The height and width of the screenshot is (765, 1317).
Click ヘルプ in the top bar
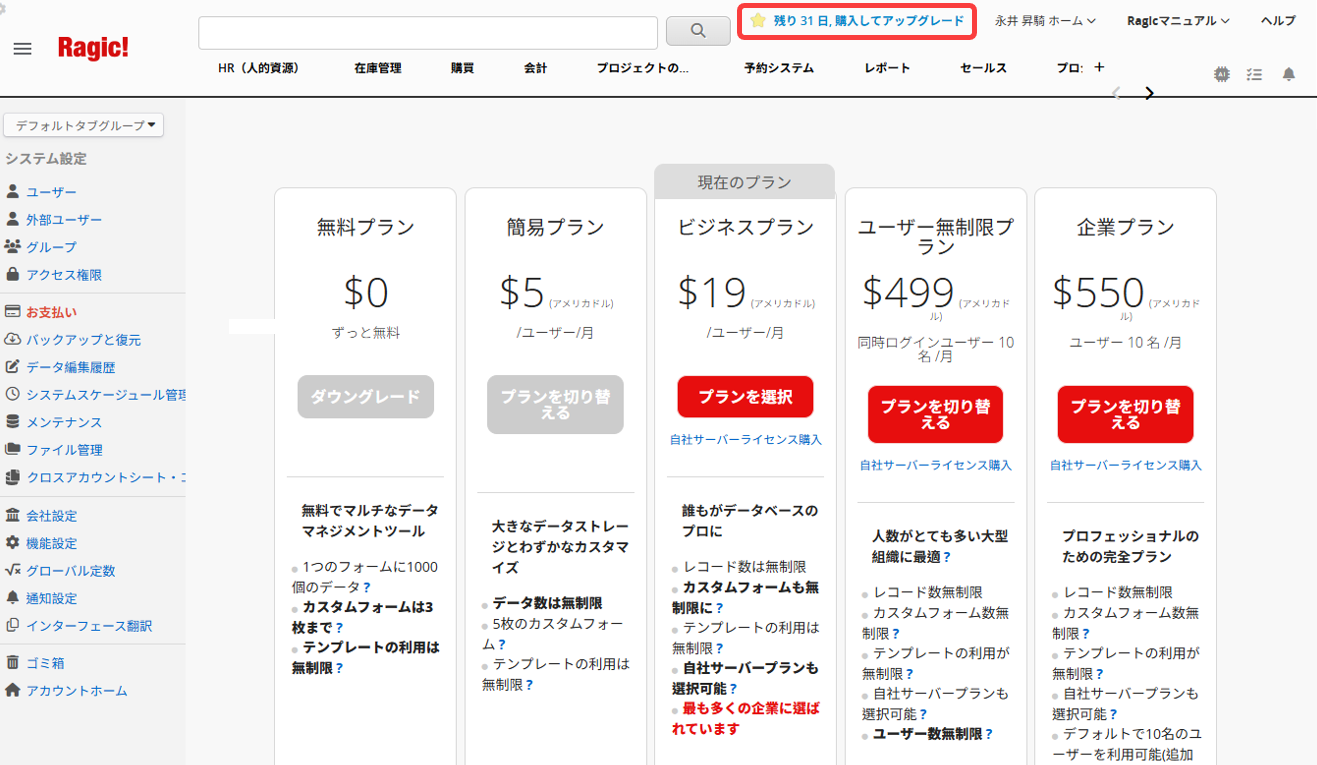point(1278,20)
